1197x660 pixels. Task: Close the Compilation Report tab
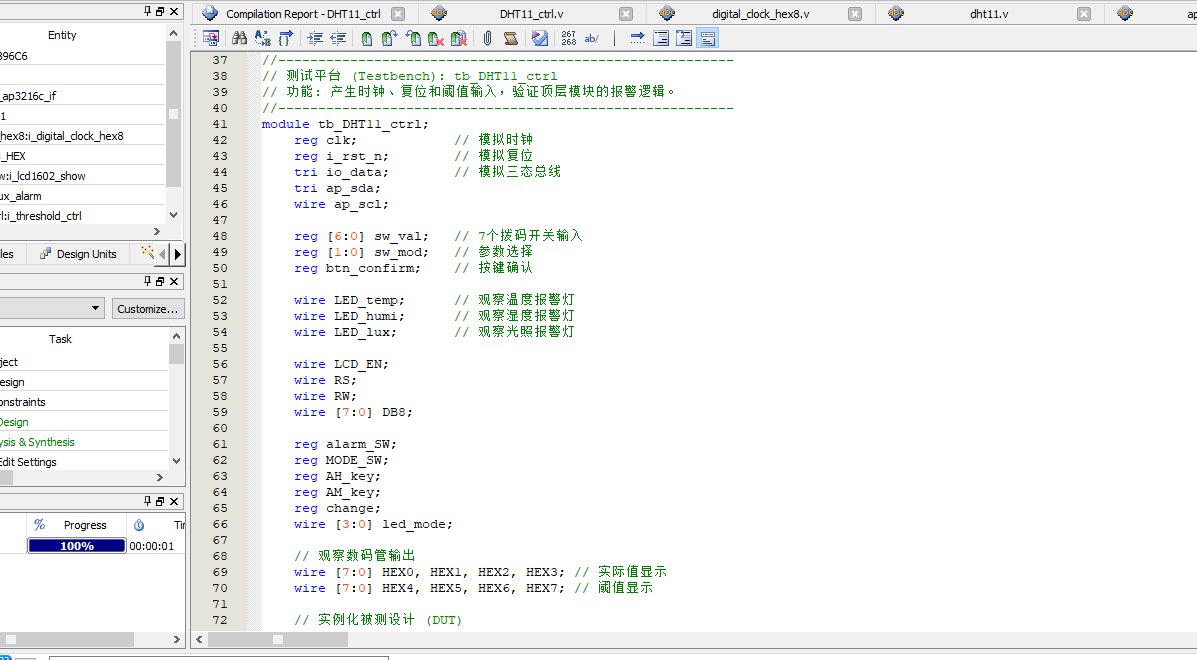click(398, 14)
